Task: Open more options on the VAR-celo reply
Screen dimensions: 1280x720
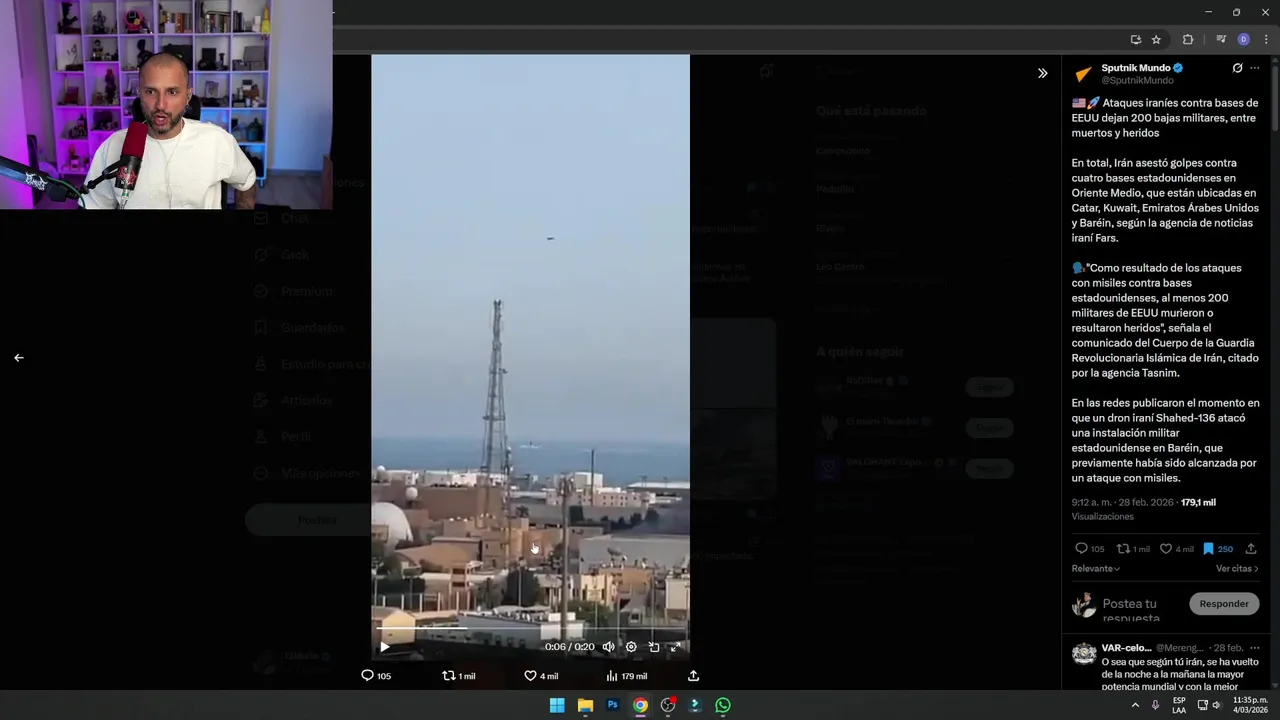Action: [1255, 648]
